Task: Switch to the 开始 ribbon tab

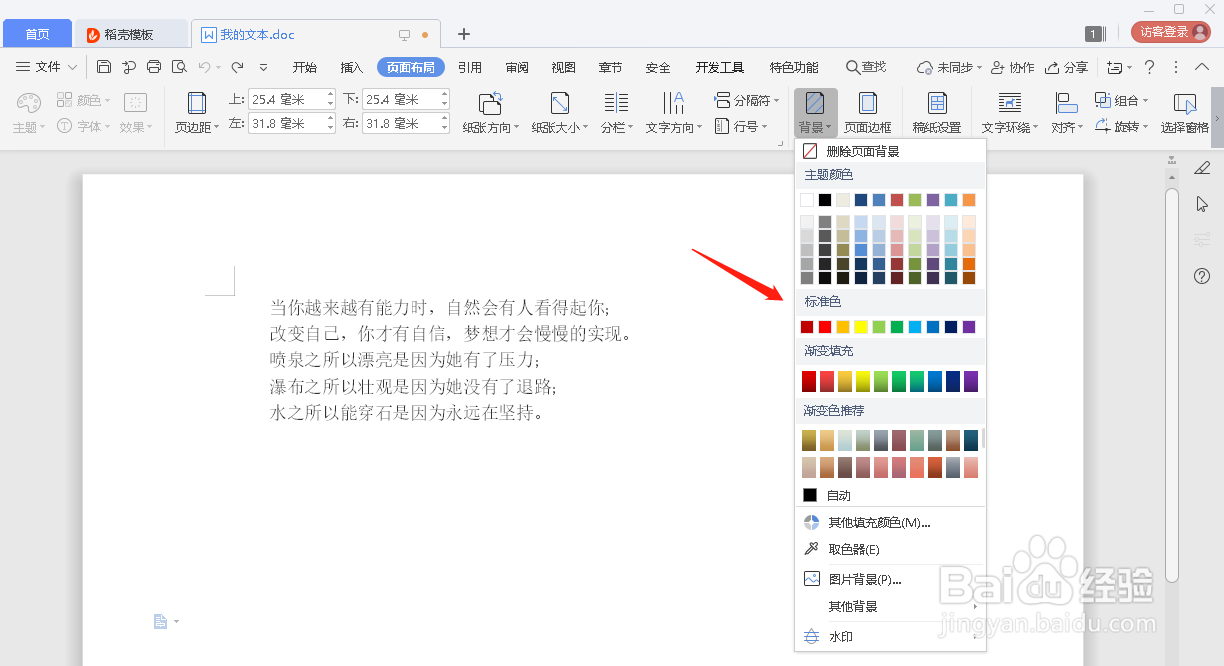Action: [x=305, y=67]
